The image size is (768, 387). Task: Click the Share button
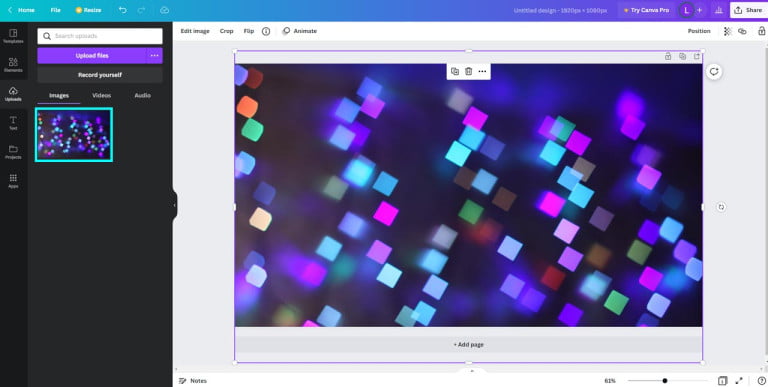748,10
